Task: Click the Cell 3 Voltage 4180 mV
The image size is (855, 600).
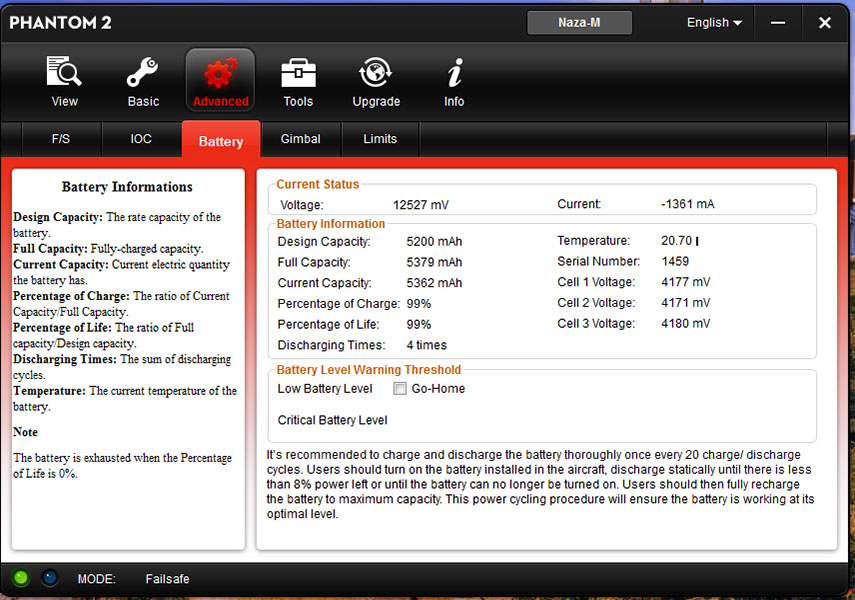Action: pos(686,323)
